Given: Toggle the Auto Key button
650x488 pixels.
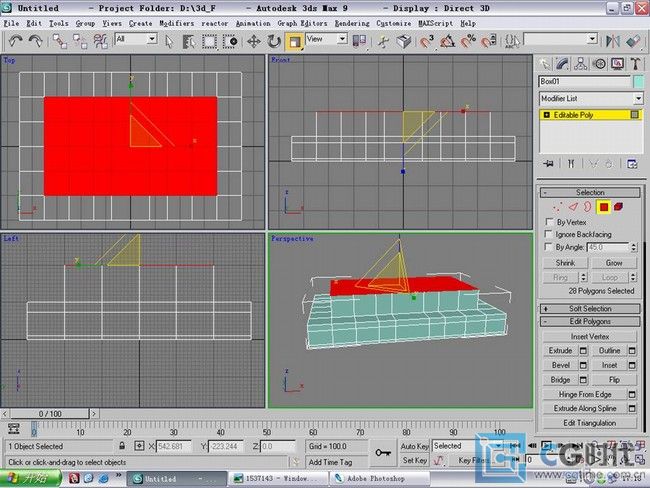Looking at the screenshot, I should pos(414,446).
